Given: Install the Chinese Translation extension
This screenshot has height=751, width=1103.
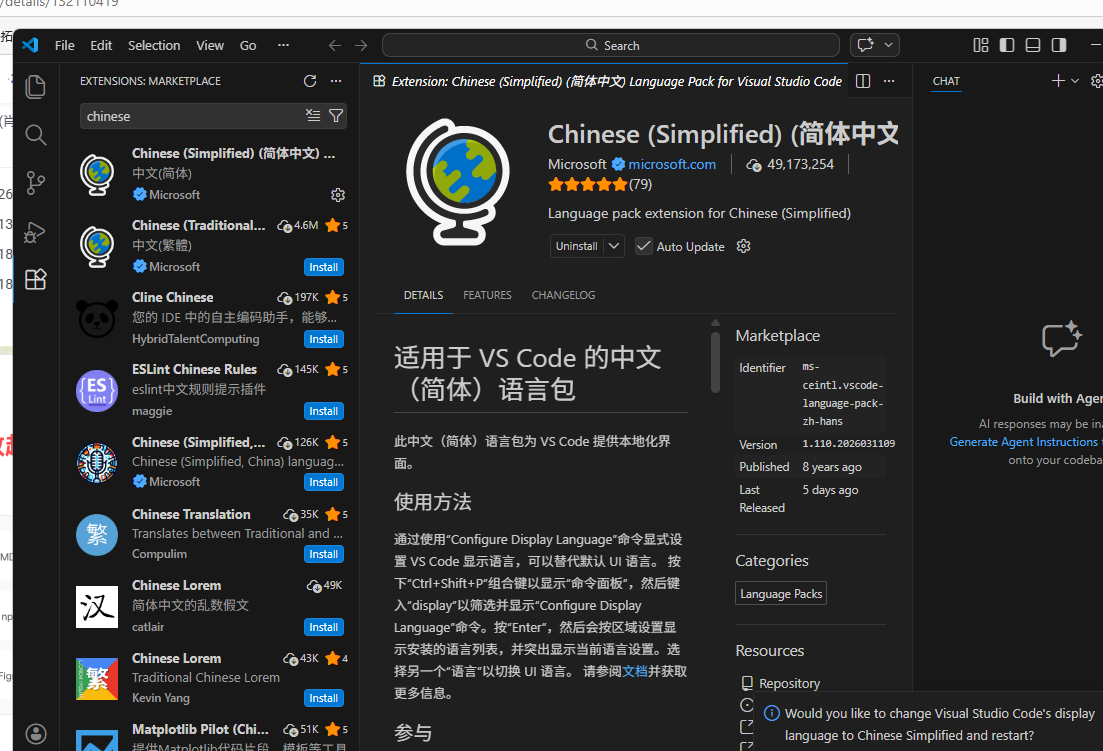Looking at the screenshot, I should pos(324,554).
